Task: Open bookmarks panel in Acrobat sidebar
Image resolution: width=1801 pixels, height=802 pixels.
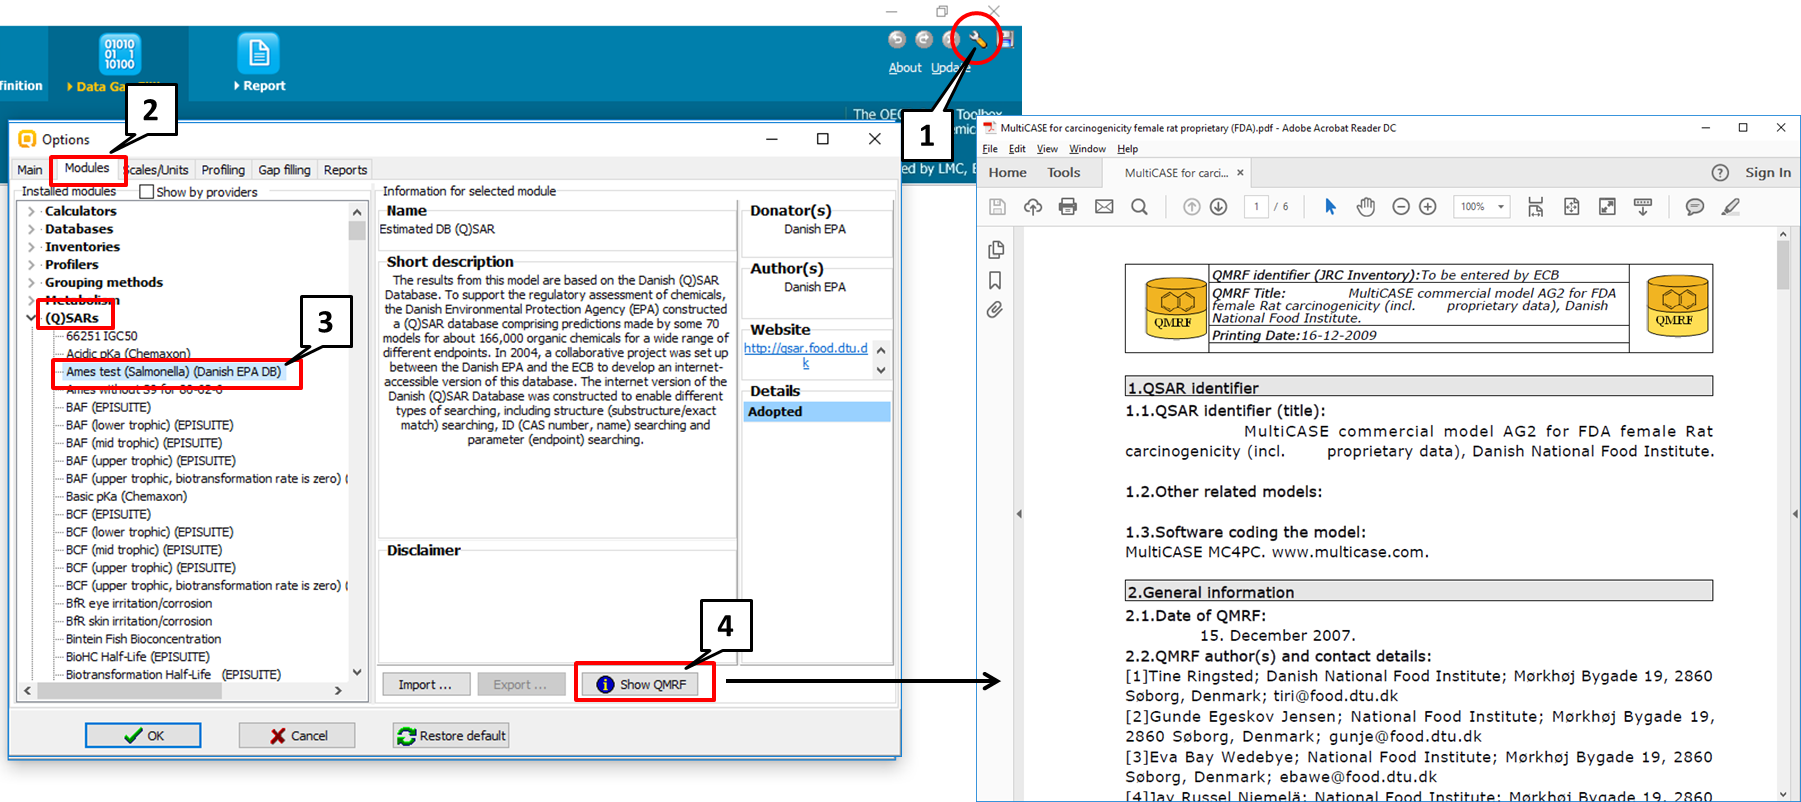Action: (x=995, y=280)
